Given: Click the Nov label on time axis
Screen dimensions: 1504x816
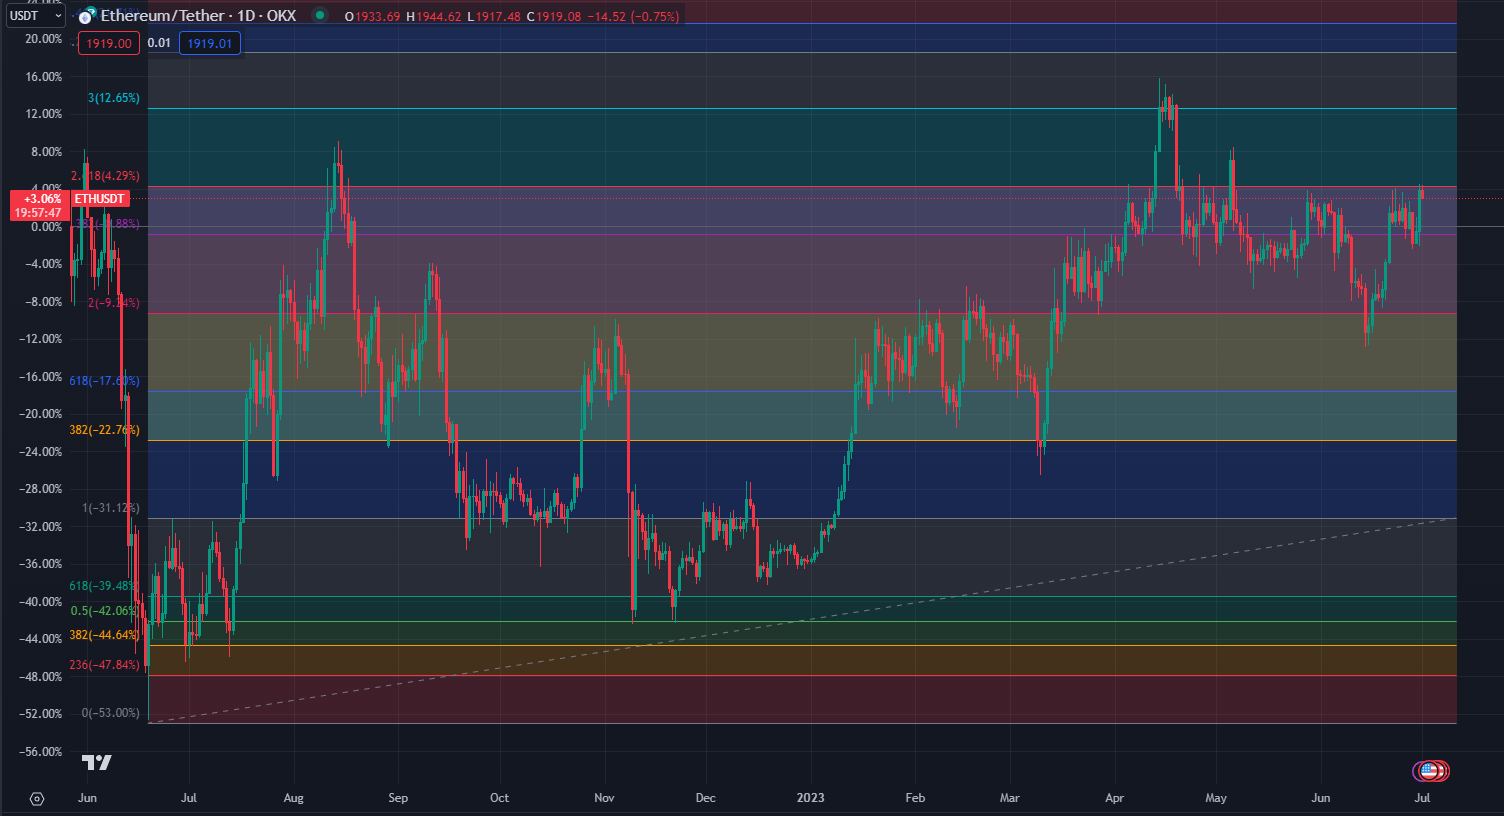Looking at the screenshot, I should [604, 798].
